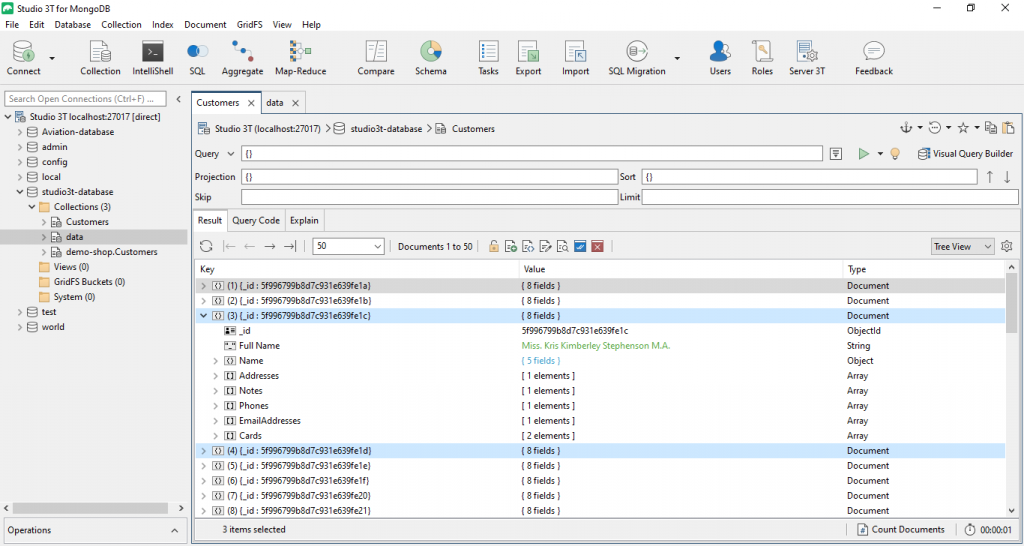The width and height of the screenshot is (1024, 546).
Task: Open the Collection menu
Action: (121, 25)
